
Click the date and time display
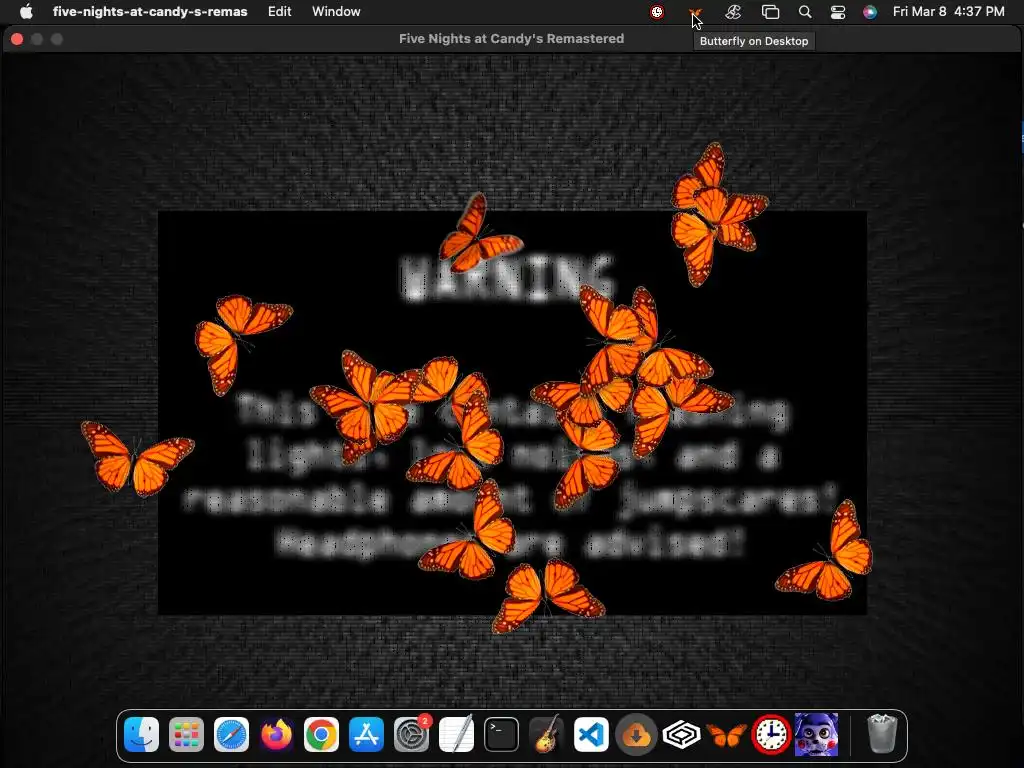[x=948, y=12]
